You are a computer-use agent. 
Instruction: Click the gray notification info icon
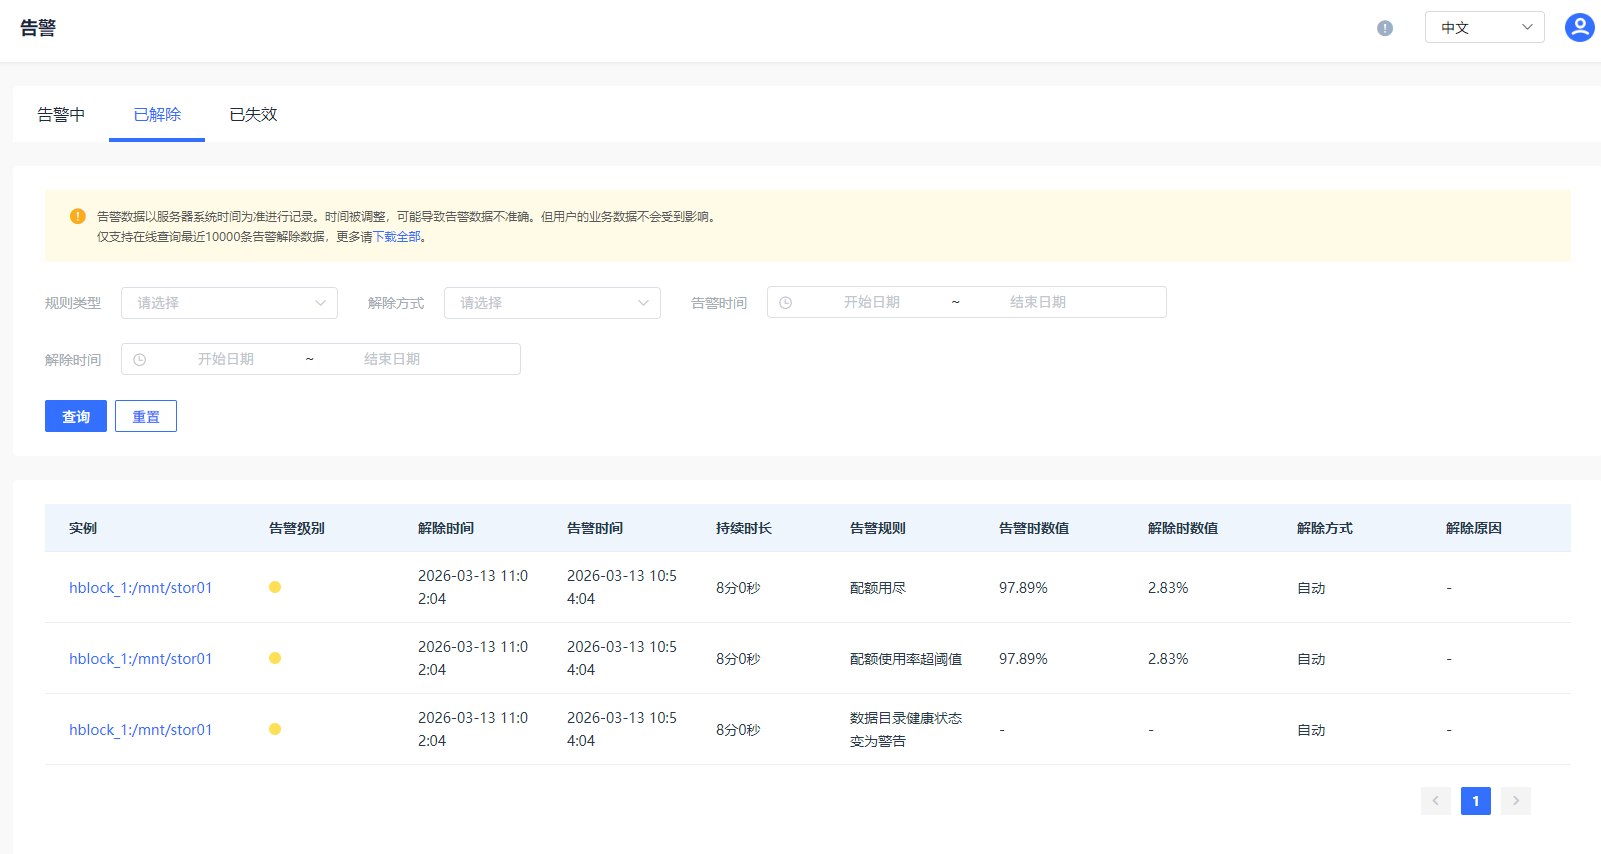click(1385, 28)
